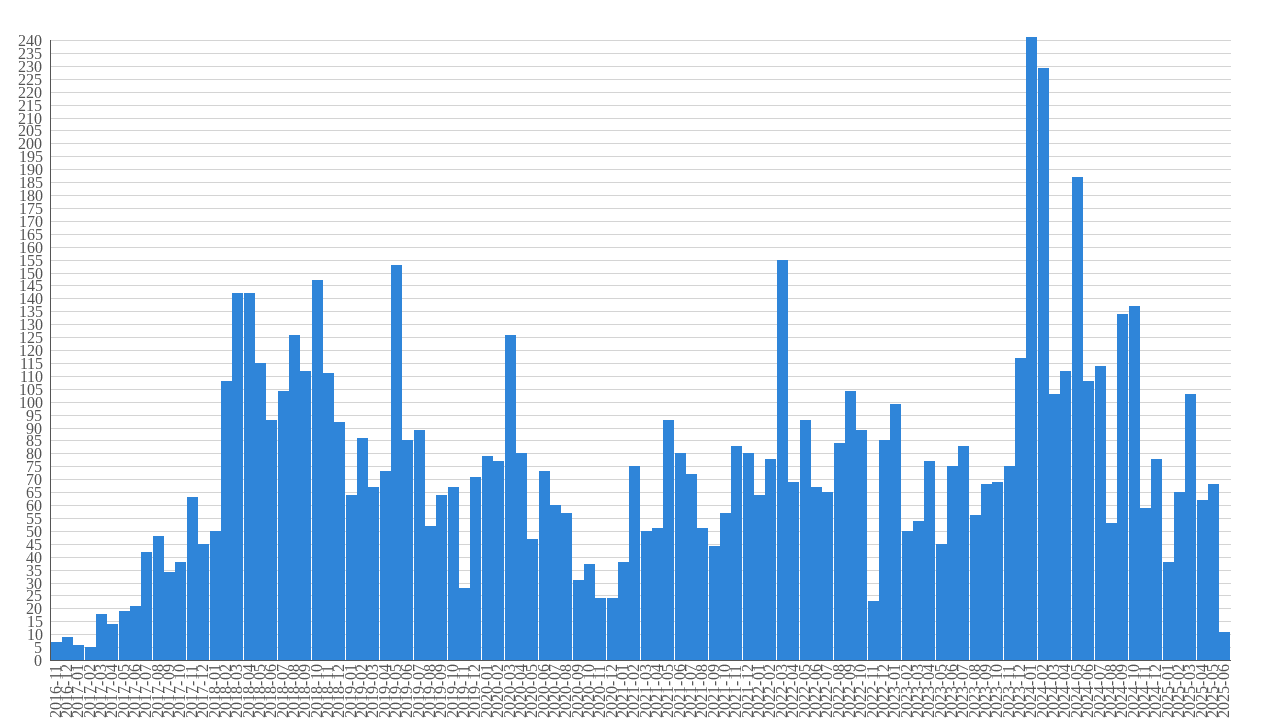The width and height of the screenshot is (1280, 720).
Task: Click the 2024-07 bar at about 114
Action: coord(1100,513)
